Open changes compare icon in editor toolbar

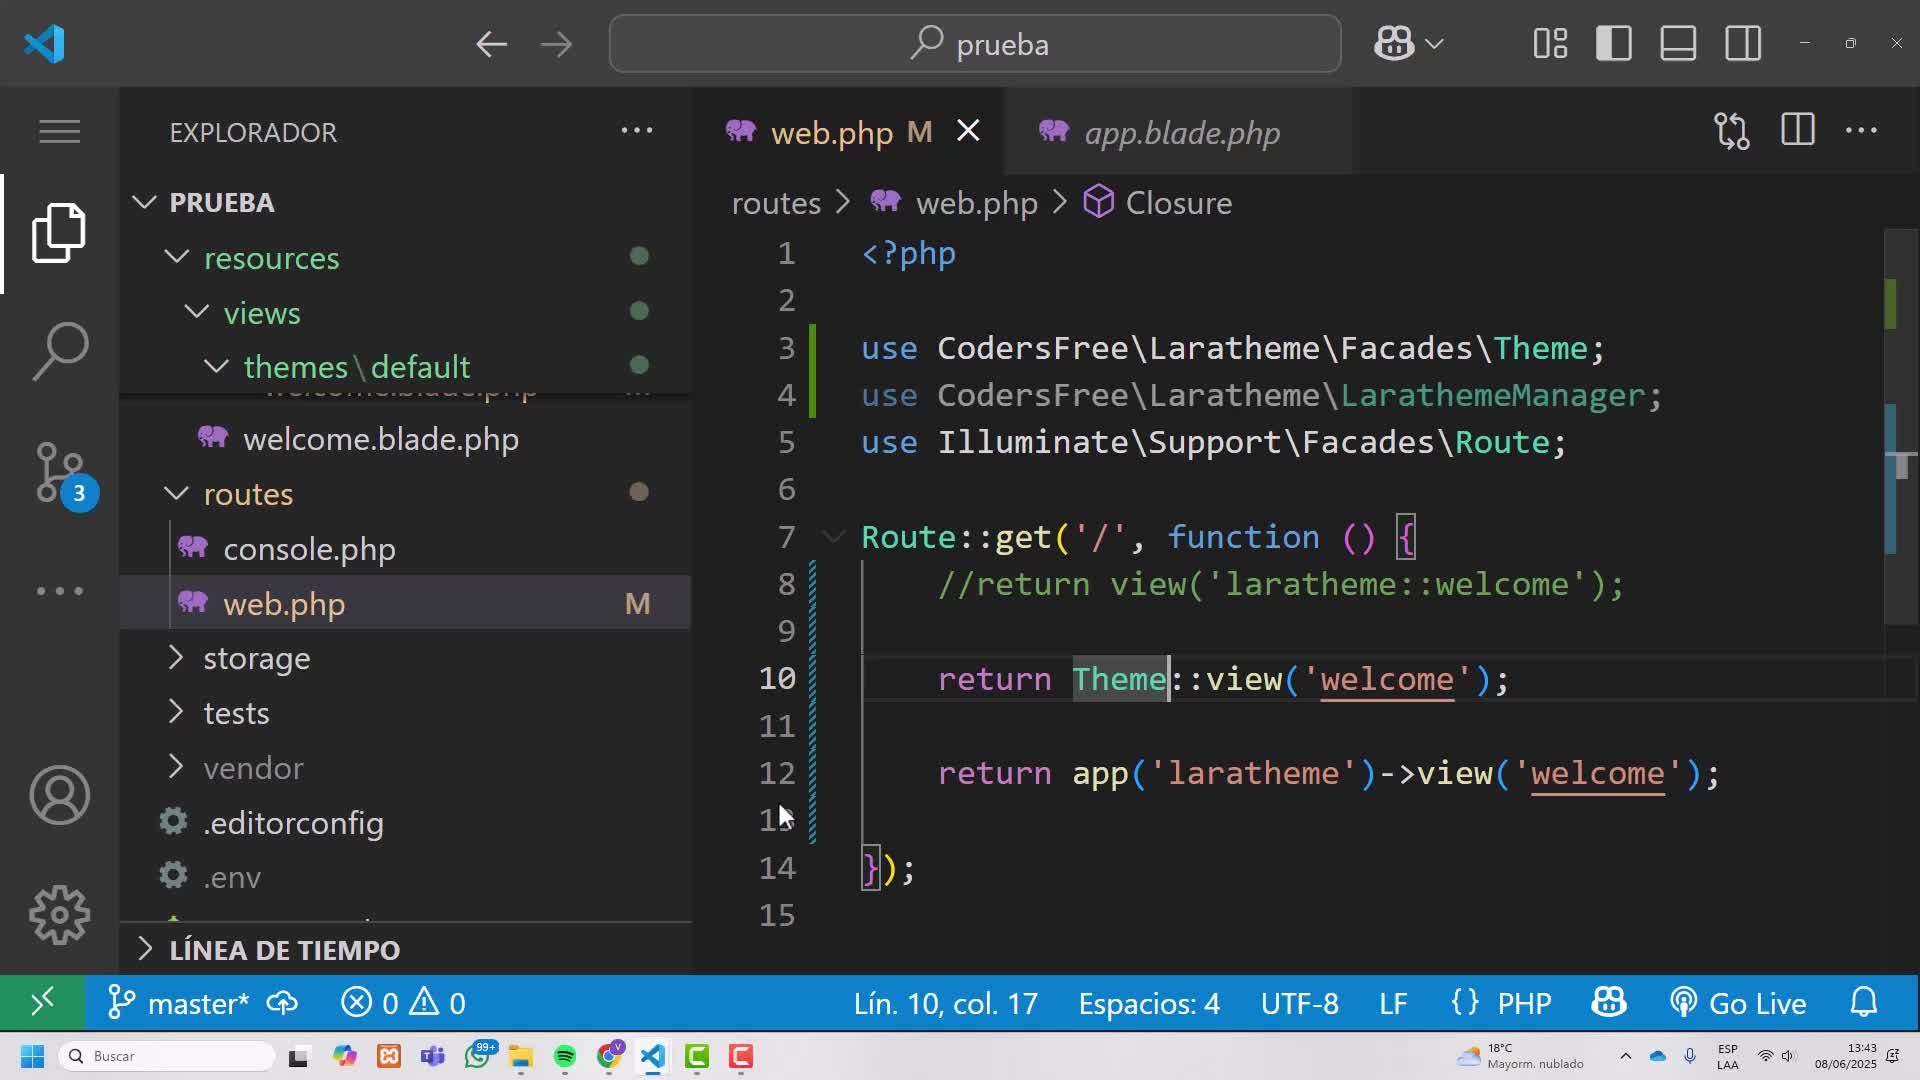pos(1732,131)
